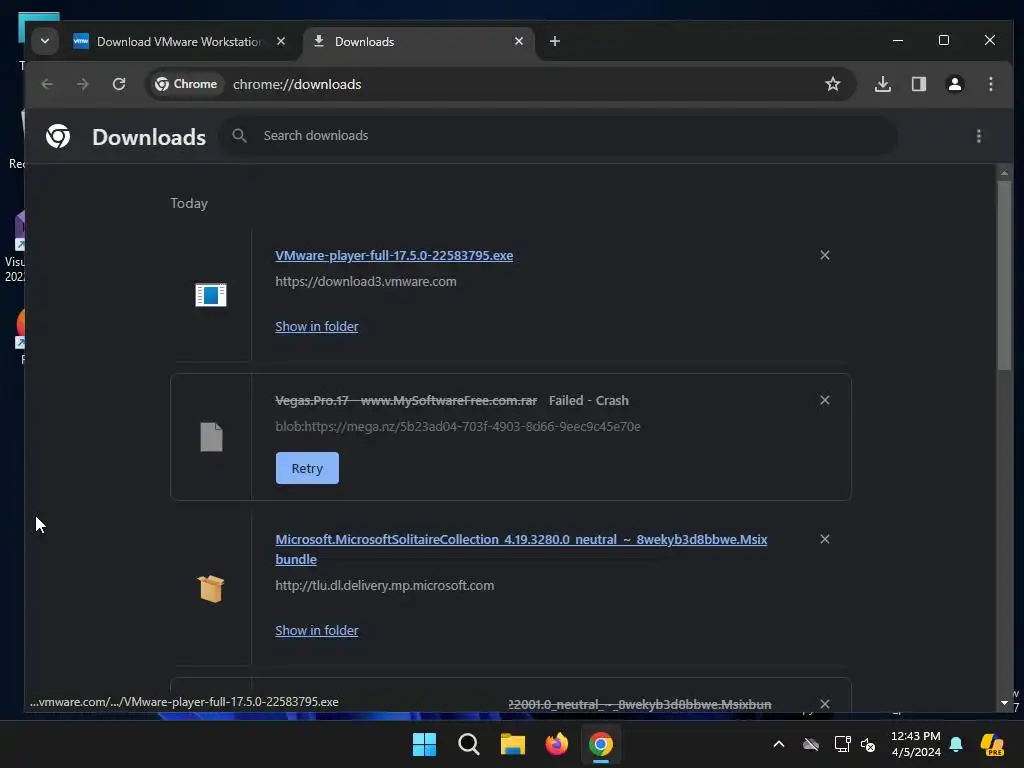Show VMware player download in folder

(317, 327)
